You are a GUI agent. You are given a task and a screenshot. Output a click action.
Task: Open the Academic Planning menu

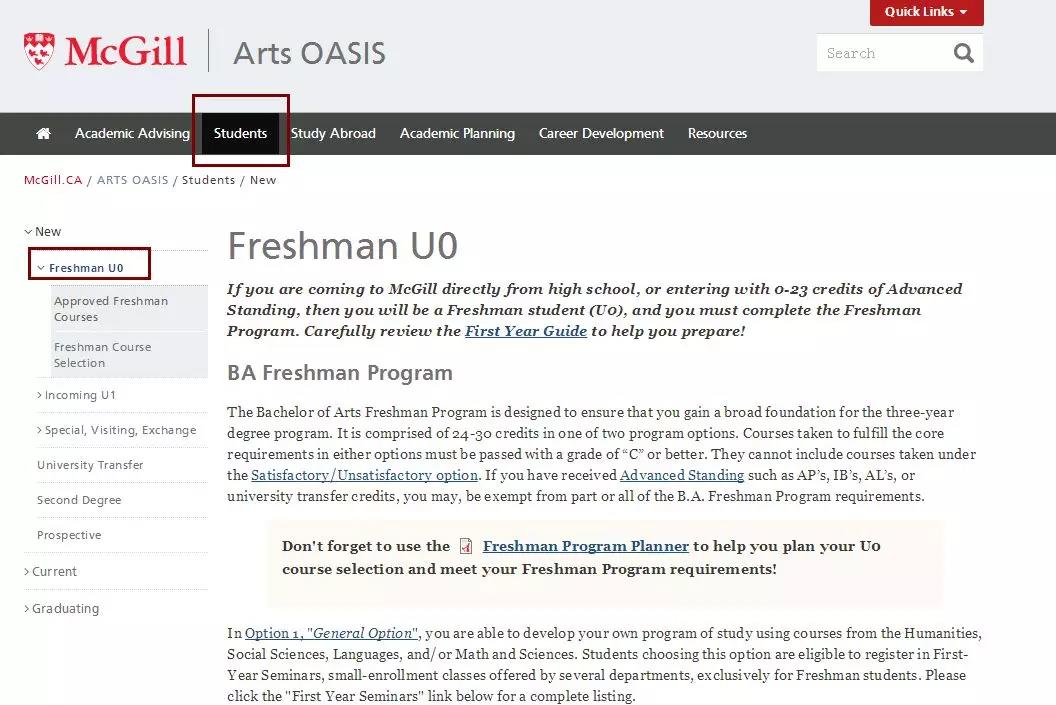[x=457, y=133]
